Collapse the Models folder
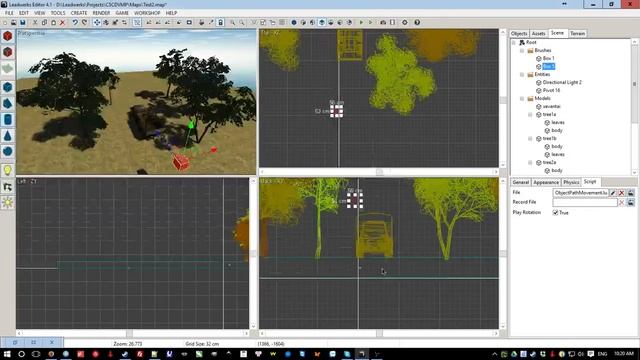The width and height of the screenshot is (640, 360). (x=522, y=98)
